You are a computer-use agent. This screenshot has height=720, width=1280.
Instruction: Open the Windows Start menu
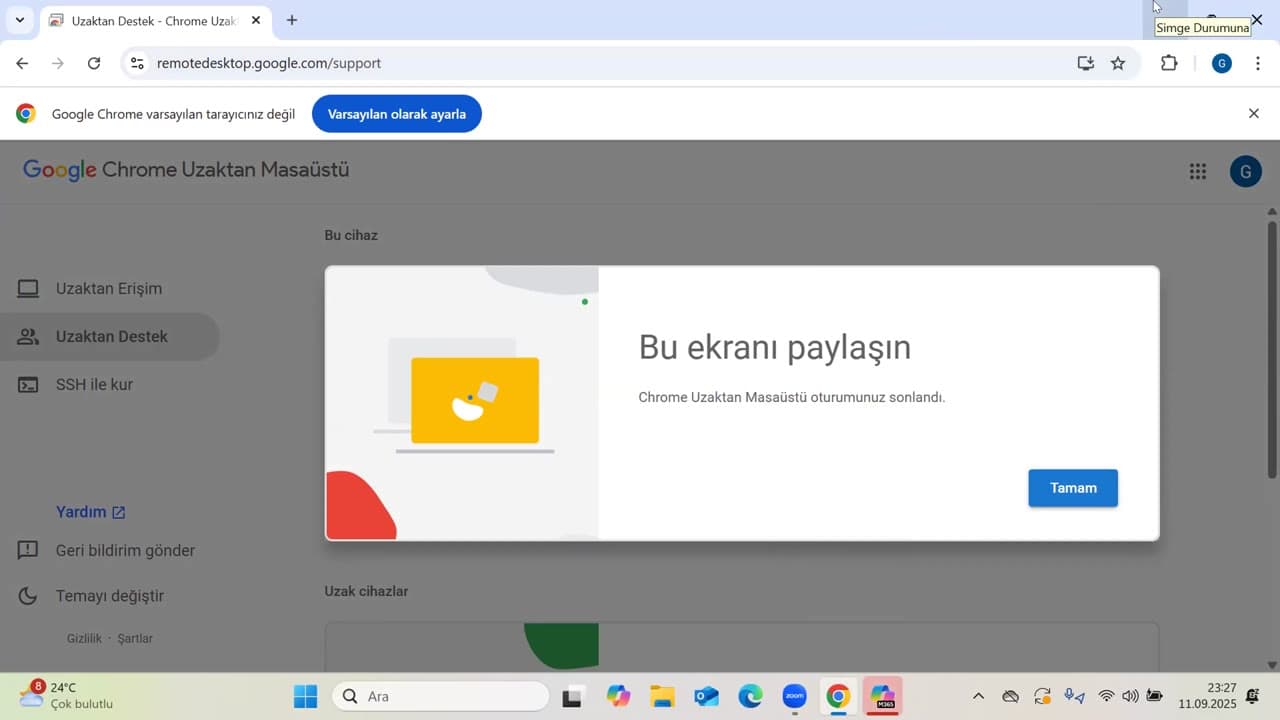coord(305,696)
